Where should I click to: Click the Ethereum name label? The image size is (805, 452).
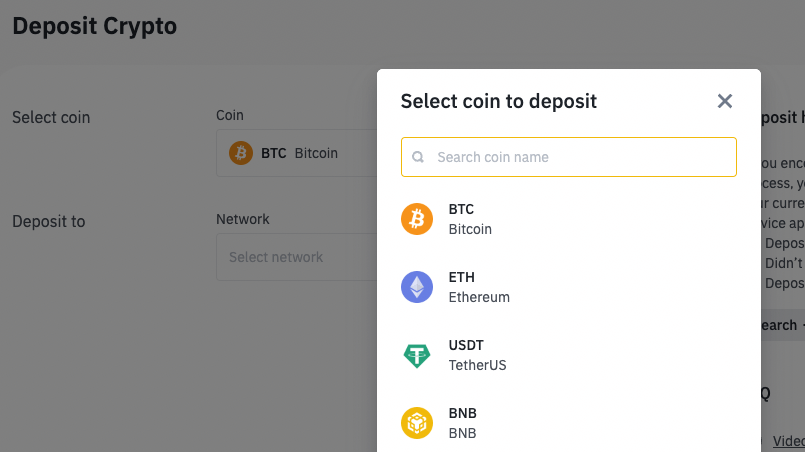click(479, 297)
